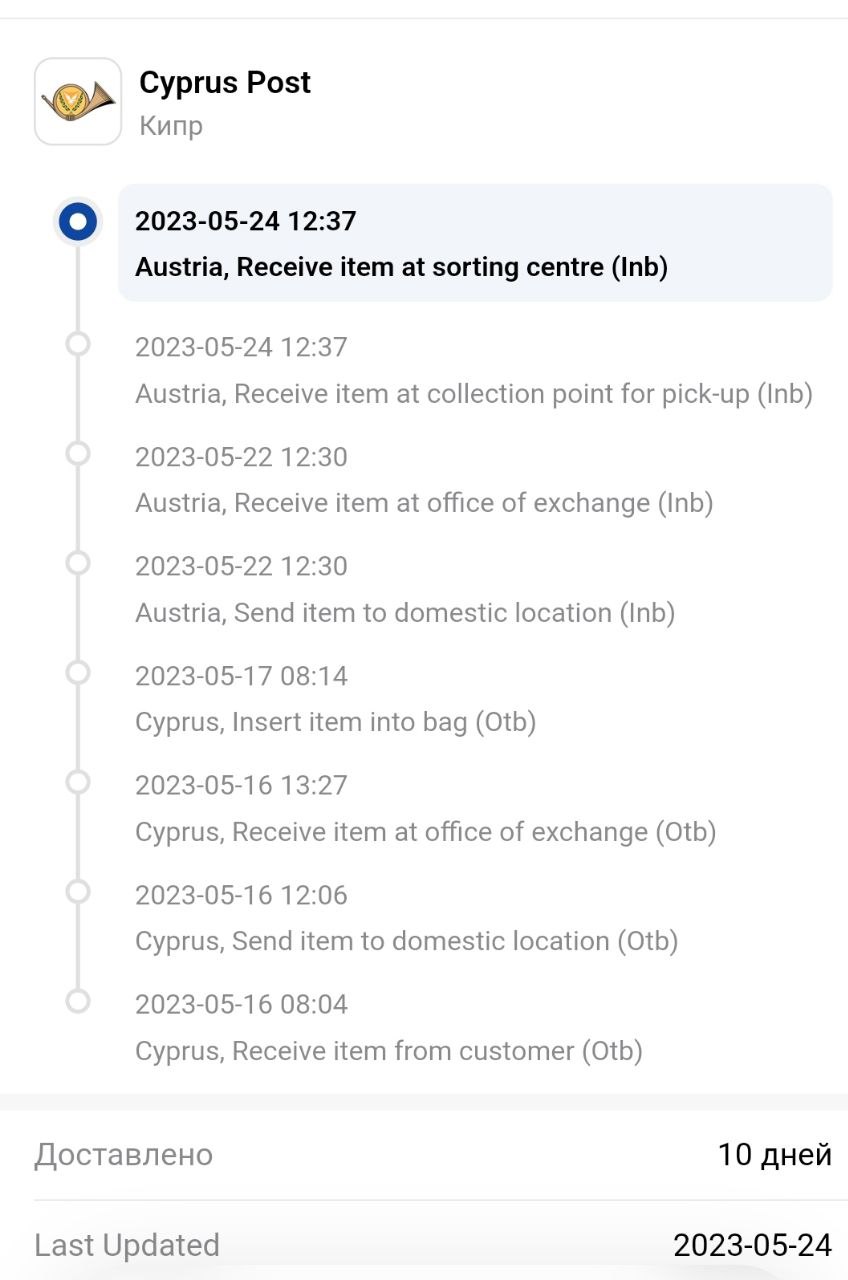Click the 2023-05-24 last updated date

752,1245
